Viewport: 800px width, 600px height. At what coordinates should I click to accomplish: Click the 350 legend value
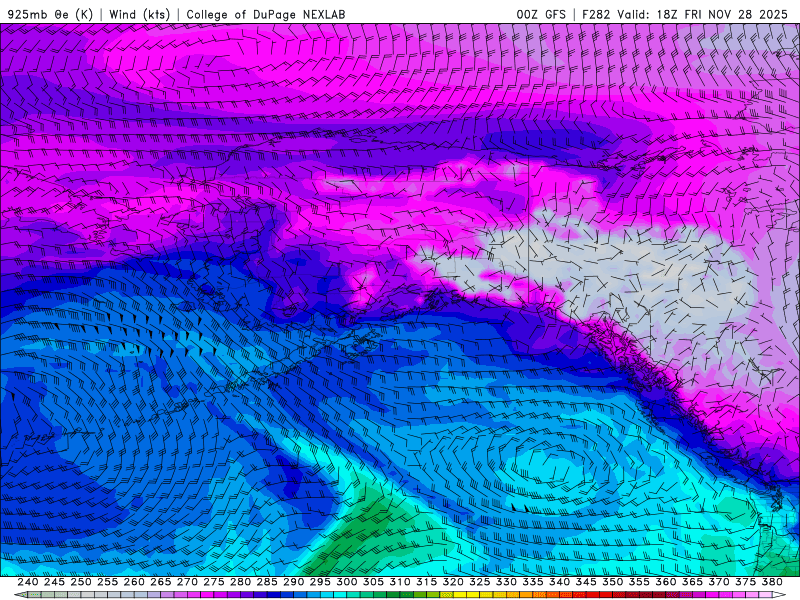(612, 582)
